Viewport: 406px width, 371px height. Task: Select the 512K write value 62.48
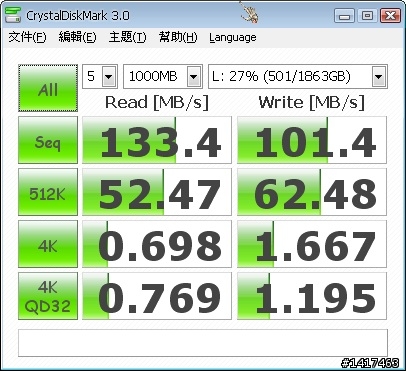pos(312,192)
